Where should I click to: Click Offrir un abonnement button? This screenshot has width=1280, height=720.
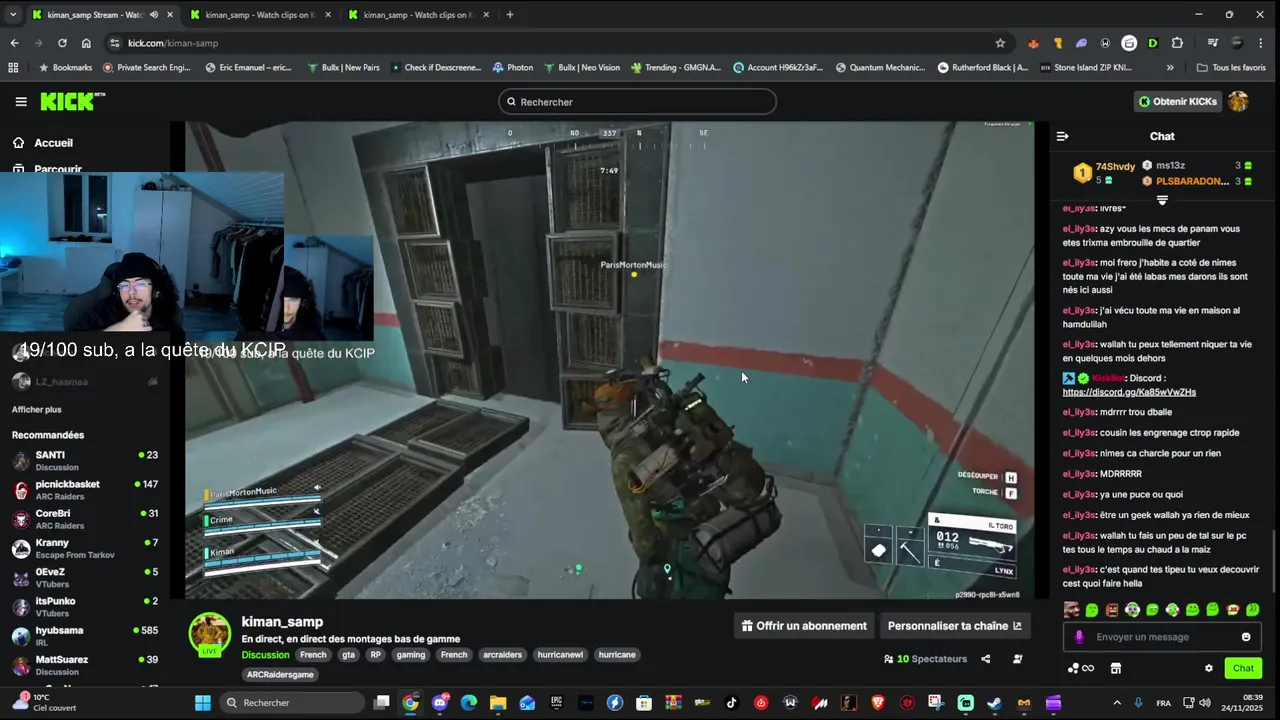coord(804,626)
